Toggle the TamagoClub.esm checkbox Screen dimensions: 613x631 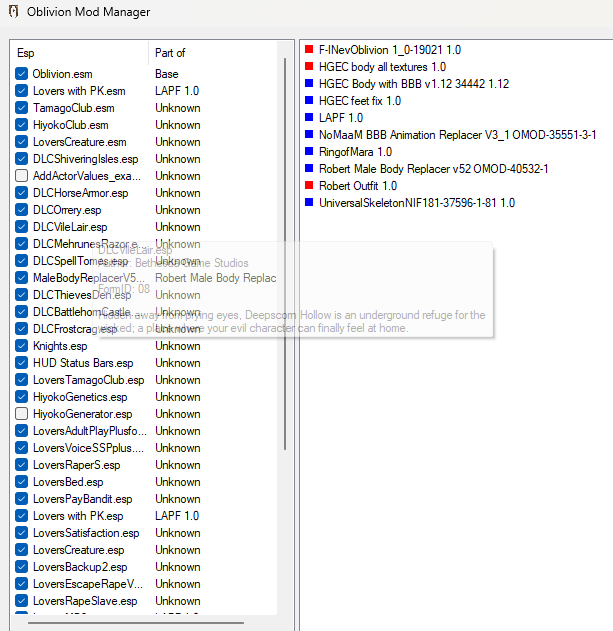coord(21,108)
